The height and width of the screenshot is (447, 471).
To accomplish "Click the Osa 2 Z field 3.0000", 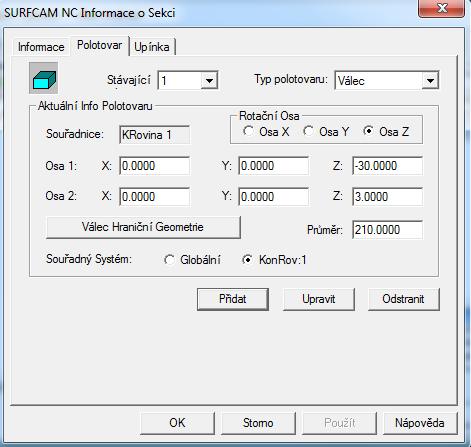I will point(387,196).
